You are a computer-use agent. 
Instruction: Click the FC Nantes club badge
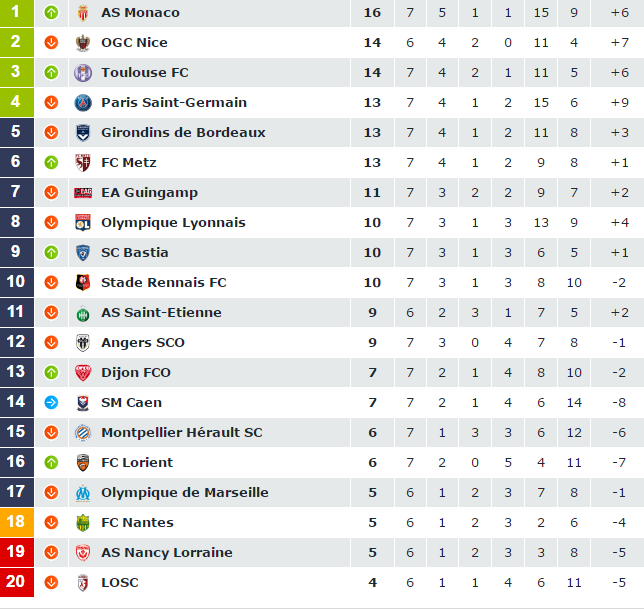[x=83, y=523]
